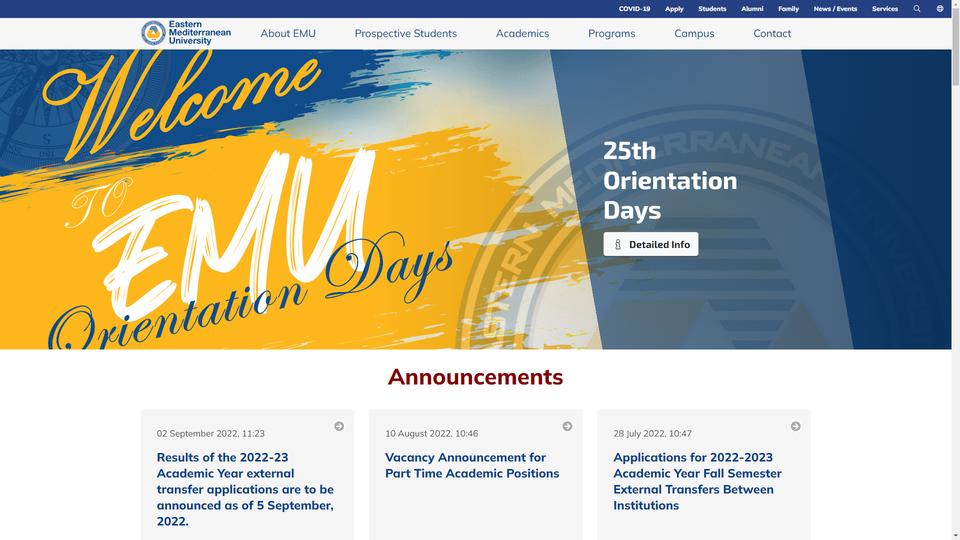The height and width of the screenshot is (540, 960).
Task: Open arrow icon on 02 September announcement
Action: 339,426
